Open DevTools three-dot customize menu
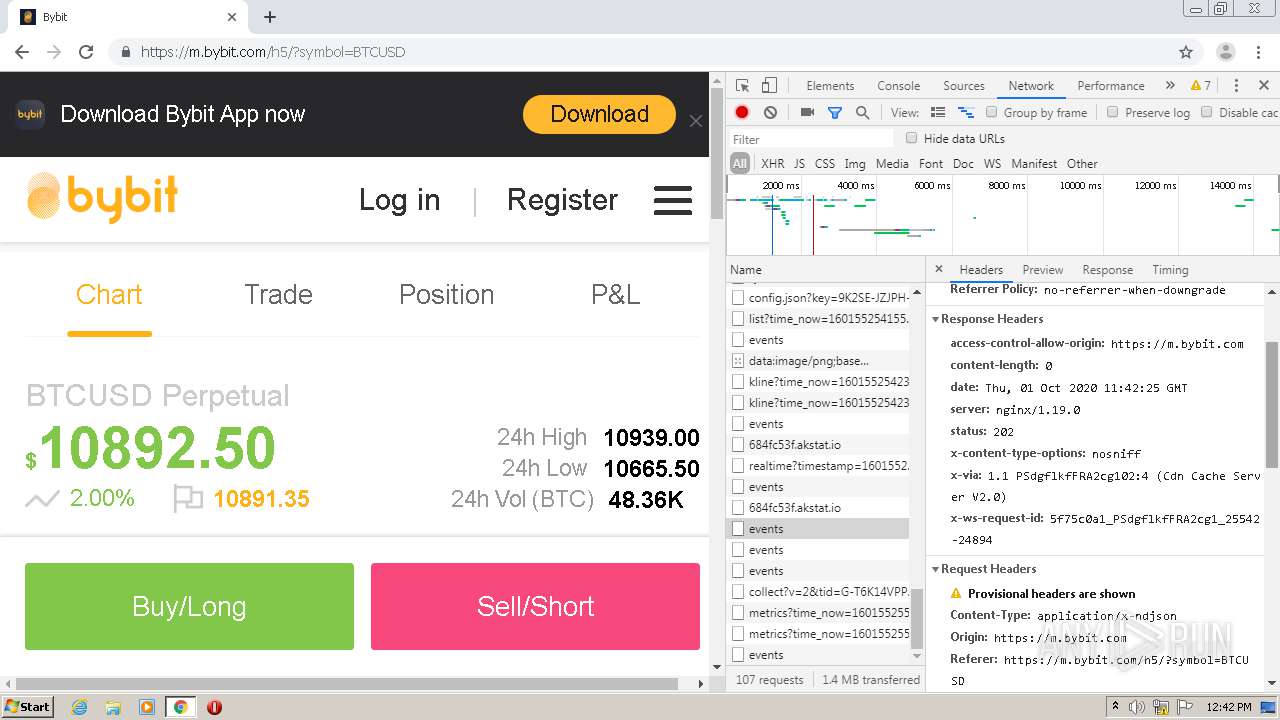Screen dimensions: 1280x720 1236,86
